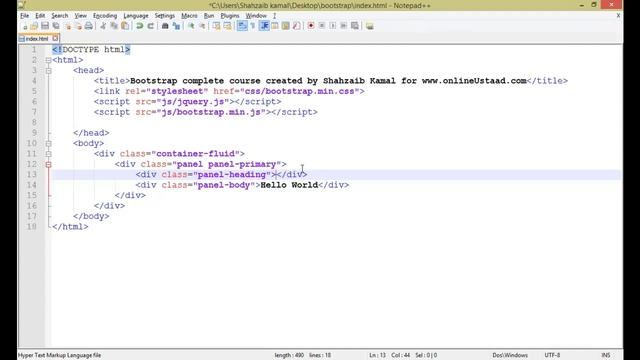Cut selection using the scissors icon
The image size is (640, 360).
coord(103,26)
